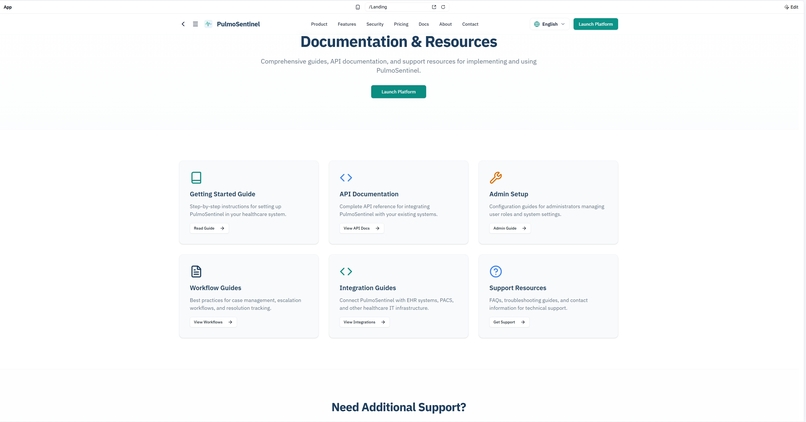The image size is (806, 422).
Task: Open the About nav item
Action: click(x=445, y=24)
